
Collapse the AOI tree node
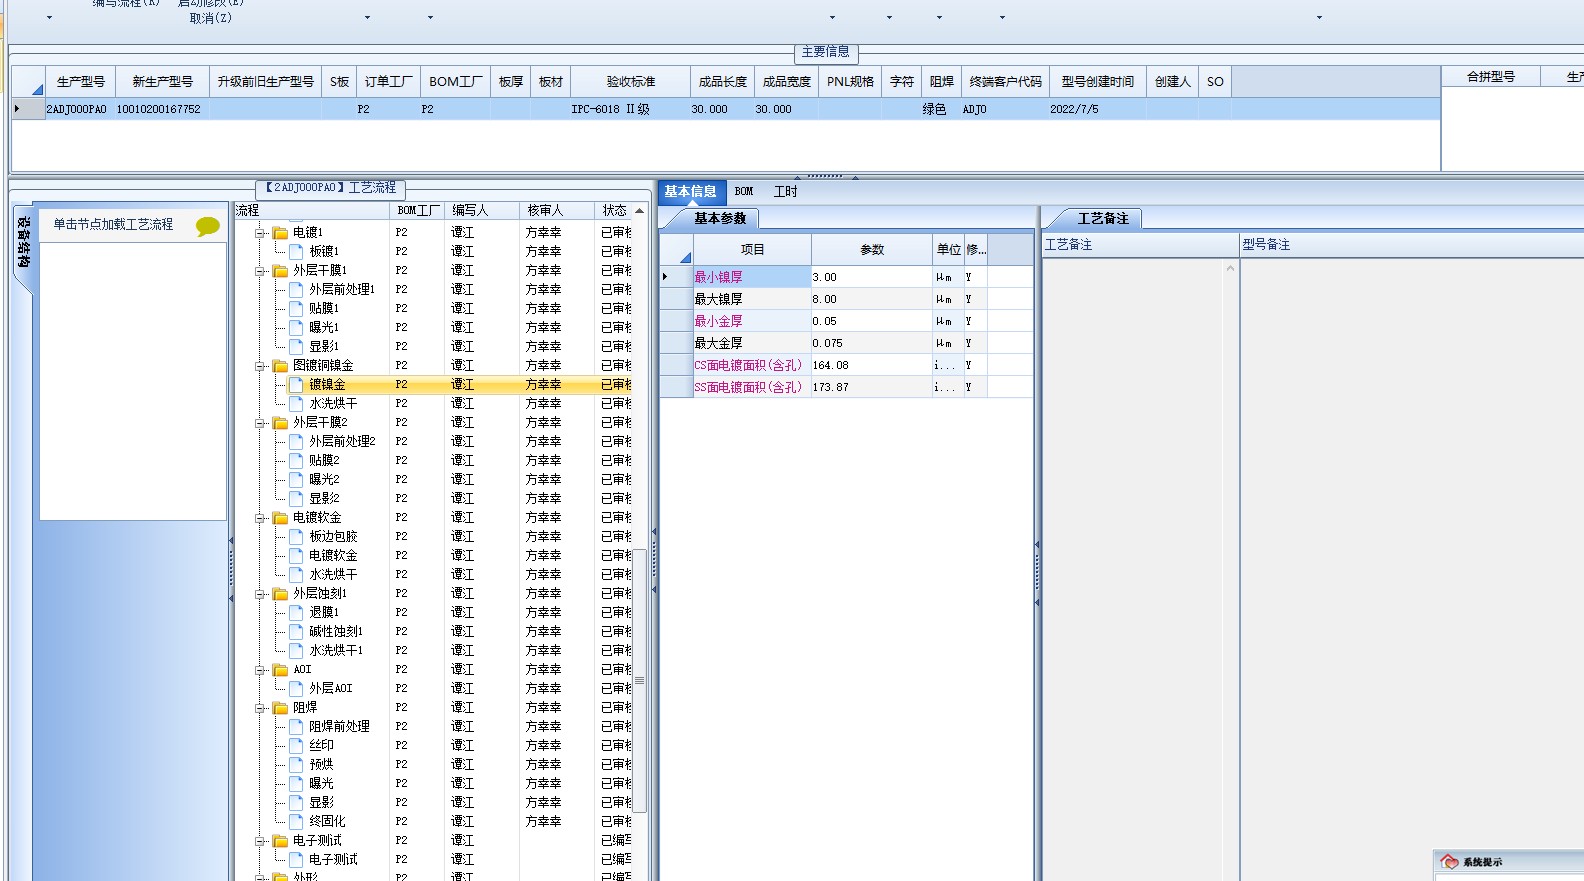[x=260, y=670]
